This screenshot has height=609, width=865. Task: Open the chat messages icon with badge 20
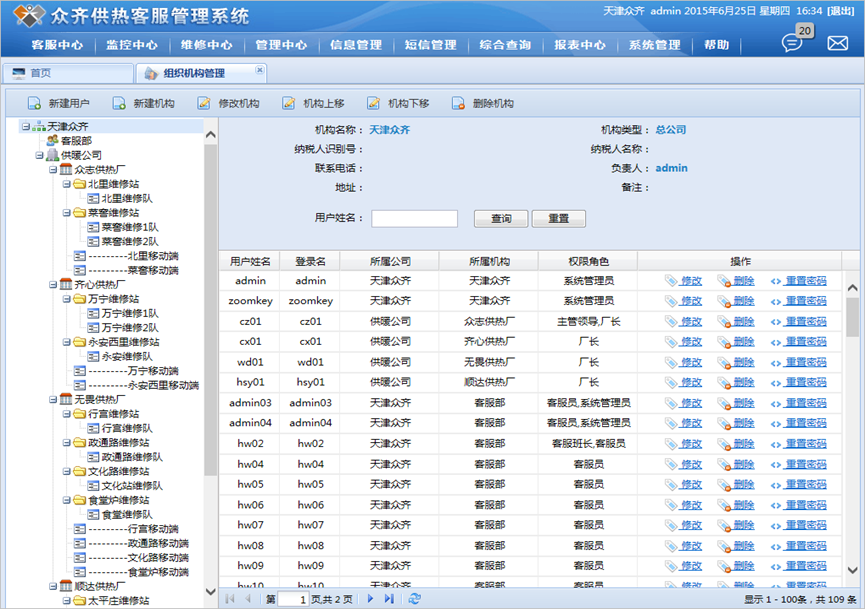(x=793, y=43)
